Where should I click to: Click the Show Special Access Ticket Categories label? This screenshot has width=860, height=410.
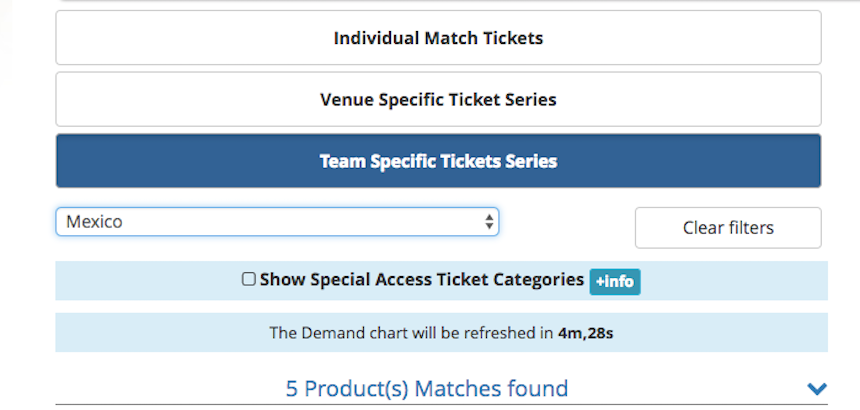point(421,280)
